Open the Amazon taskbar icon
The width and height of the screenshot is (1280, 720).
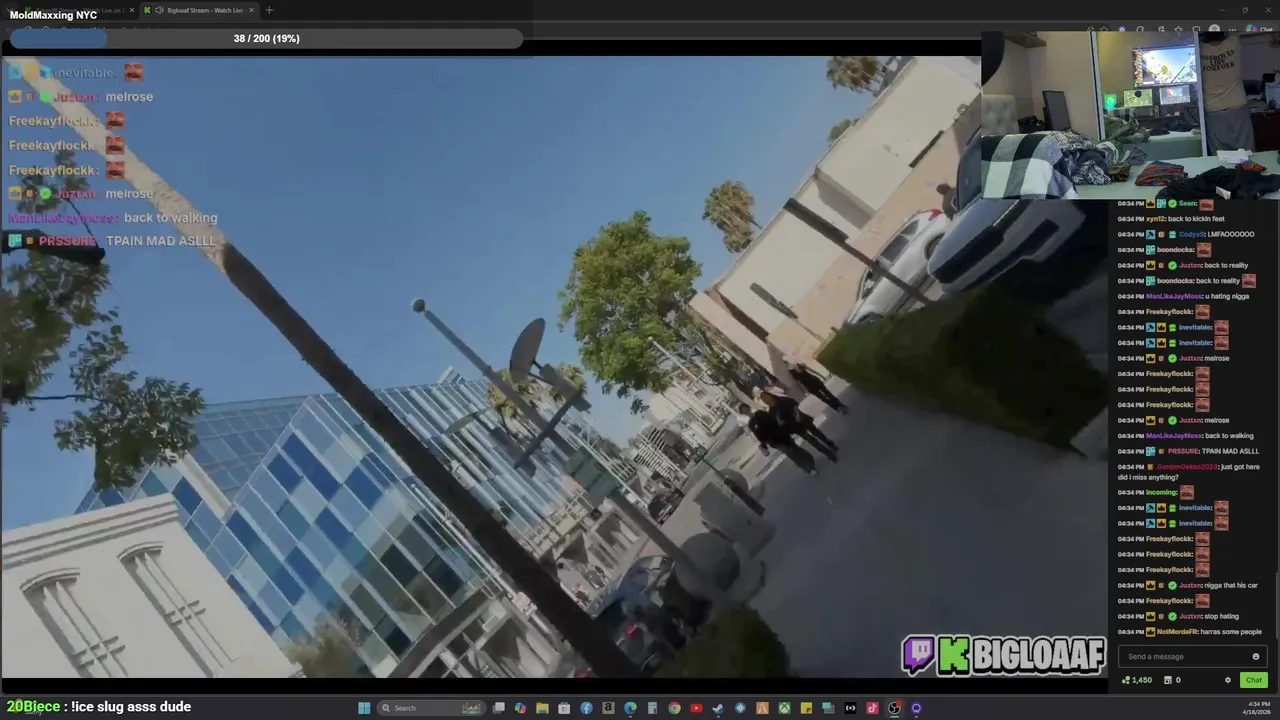(x=608, y=708)
